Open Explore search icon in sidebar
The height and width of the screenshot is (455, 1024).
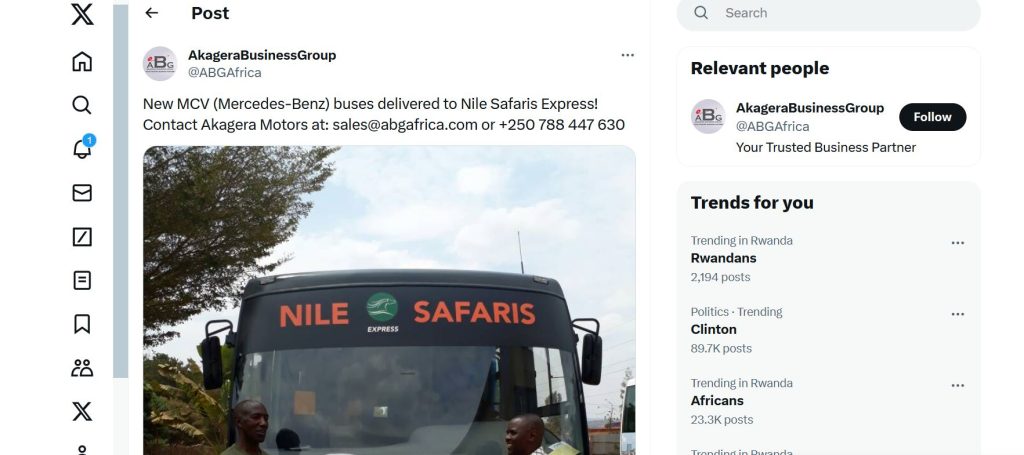coord(82,105)
